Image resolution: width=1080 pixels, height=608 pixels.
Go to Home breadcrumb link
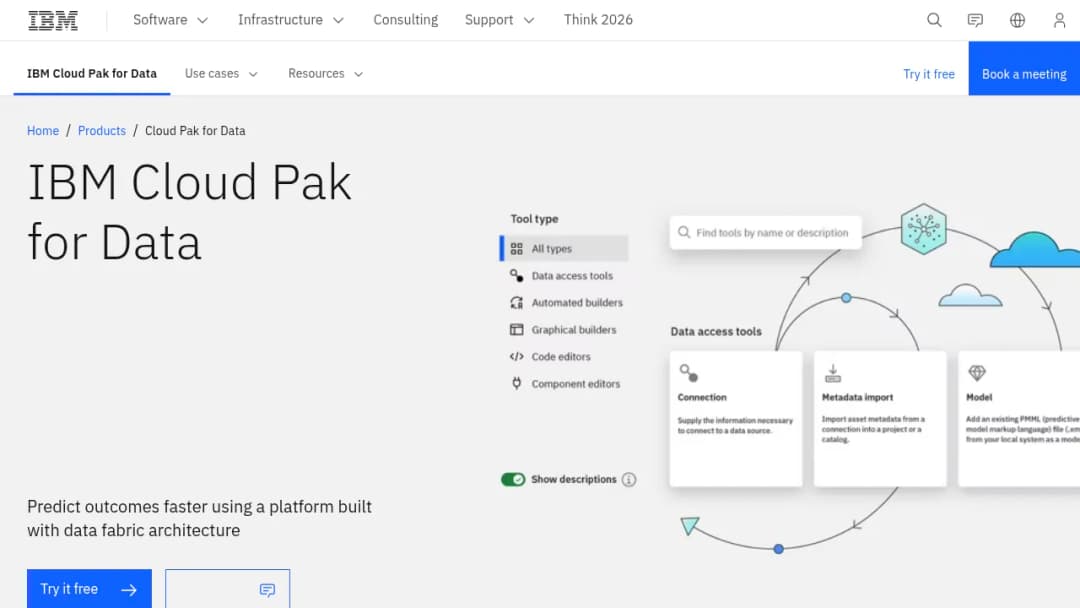(x=43, y=131)
